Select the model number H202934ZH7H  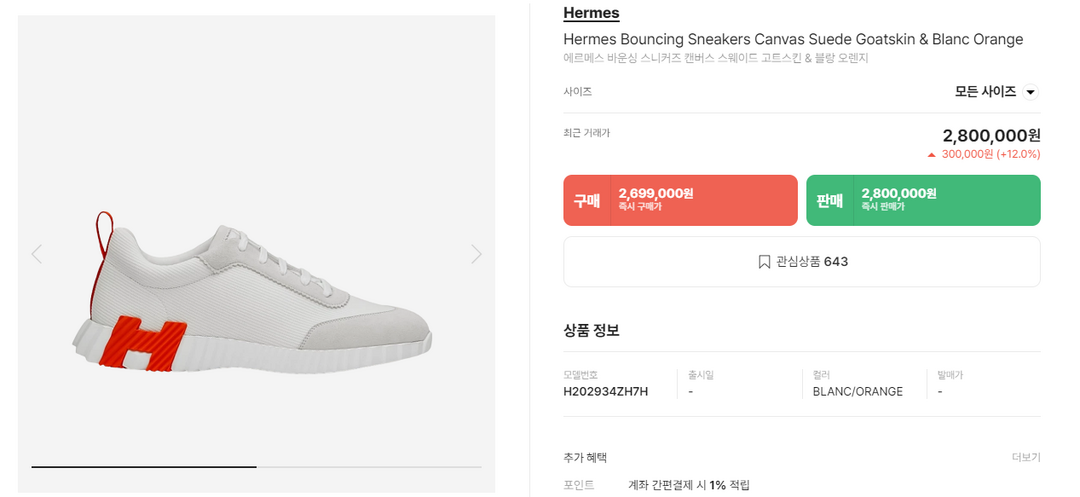tap(605, 392)
